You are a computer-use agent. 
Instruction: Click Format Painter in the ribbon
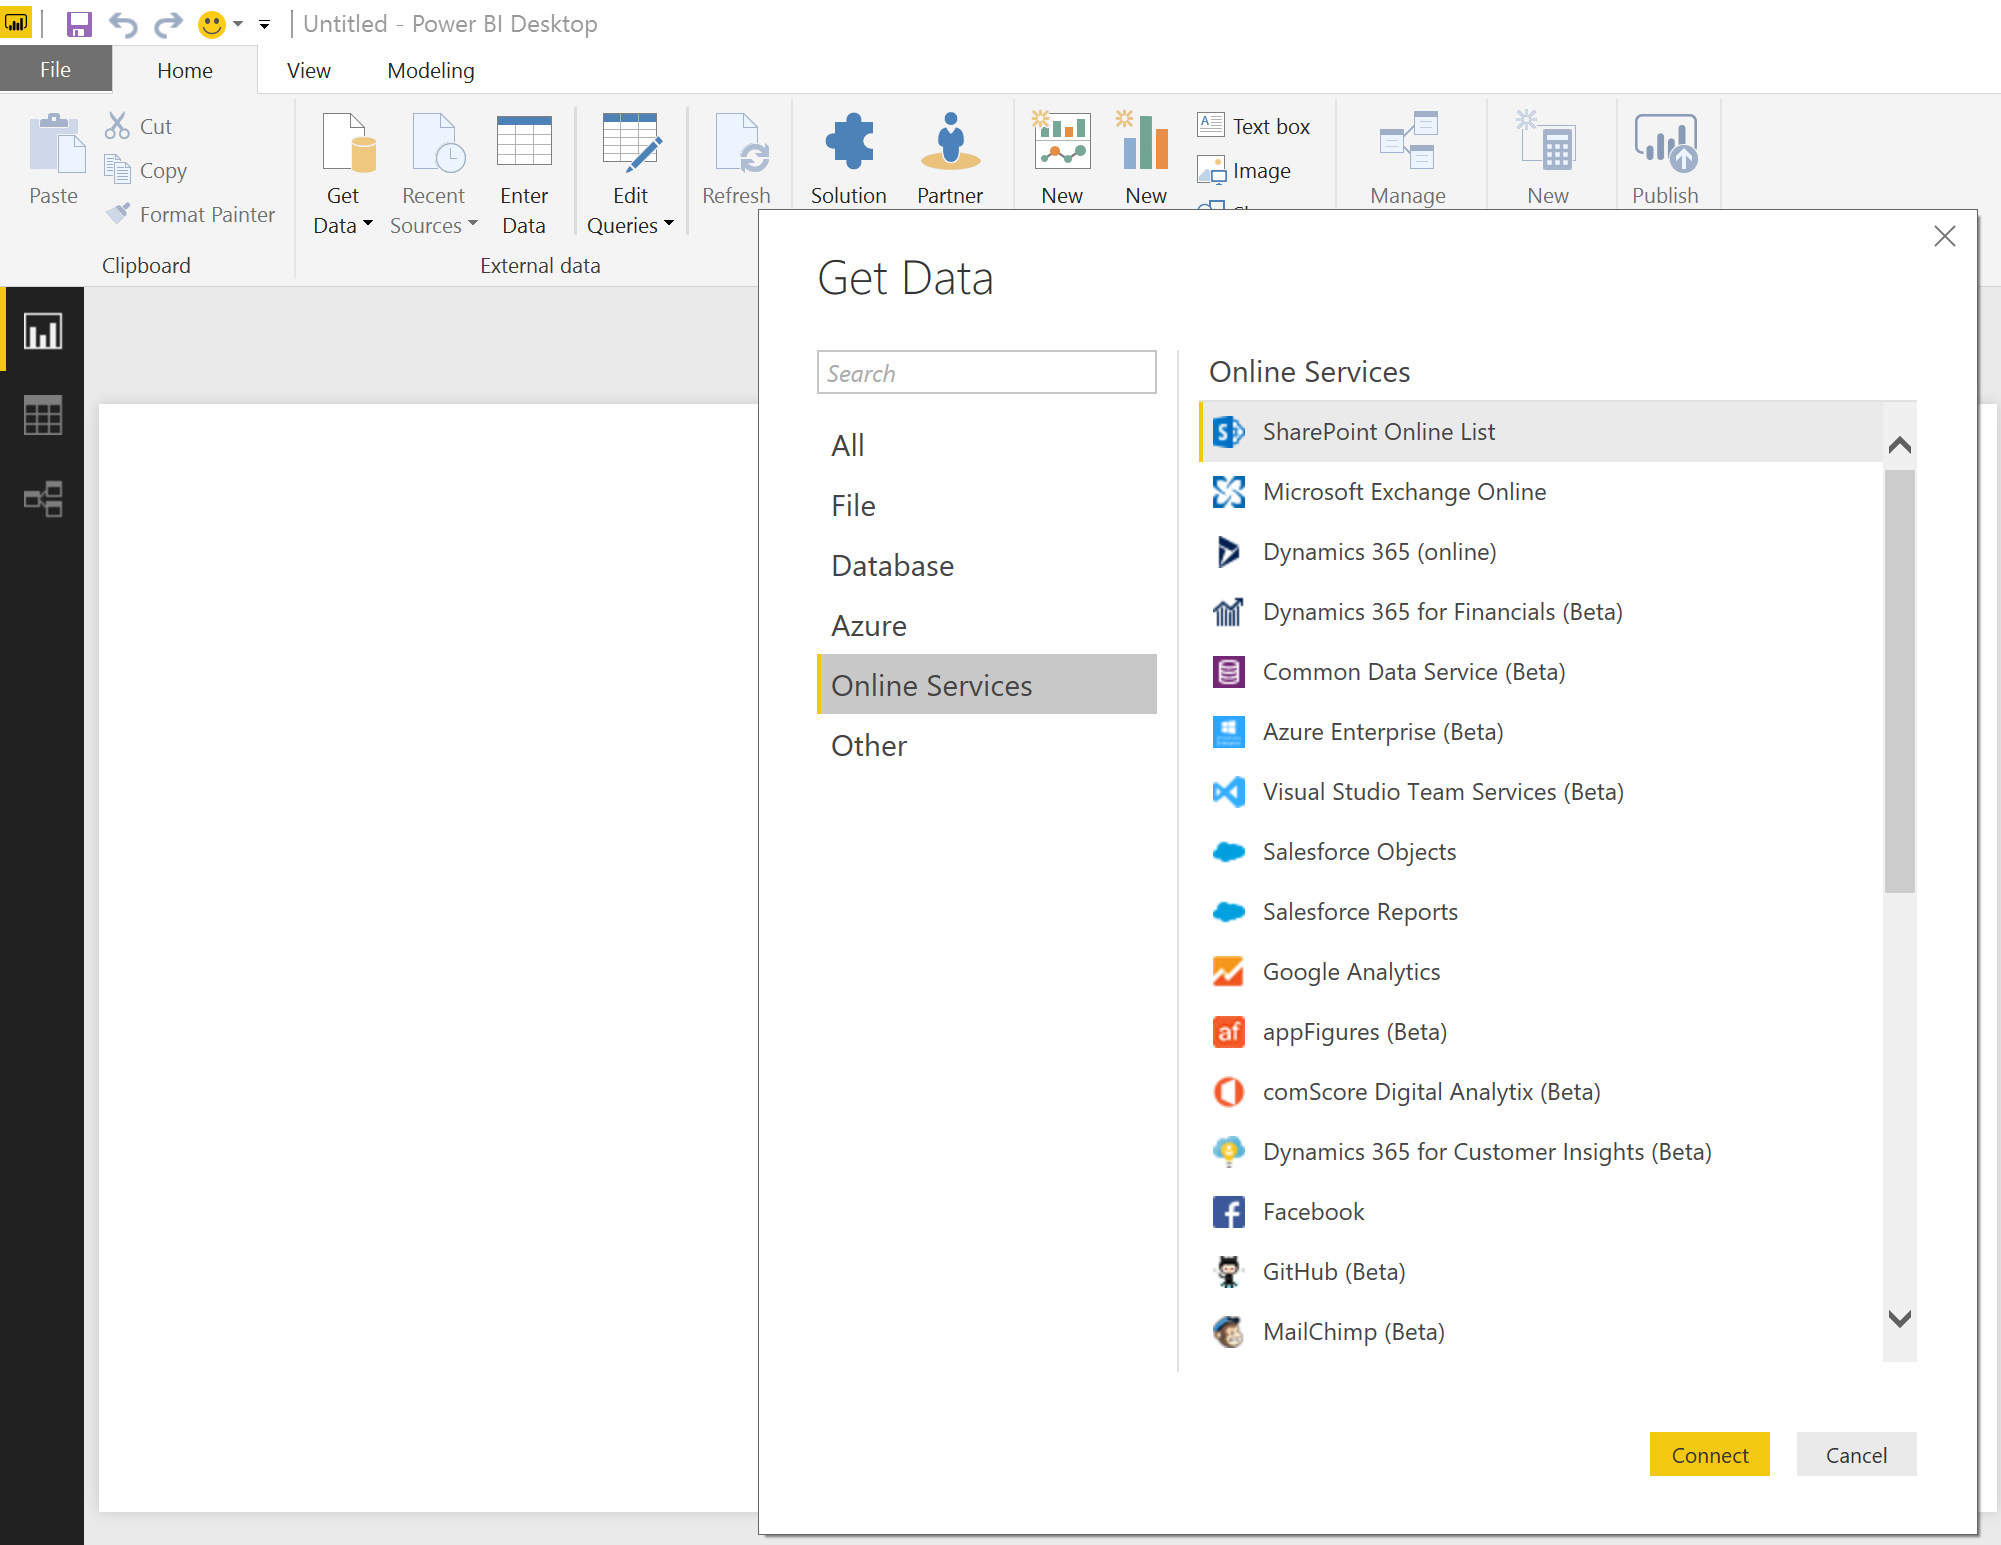coord(190,214)
